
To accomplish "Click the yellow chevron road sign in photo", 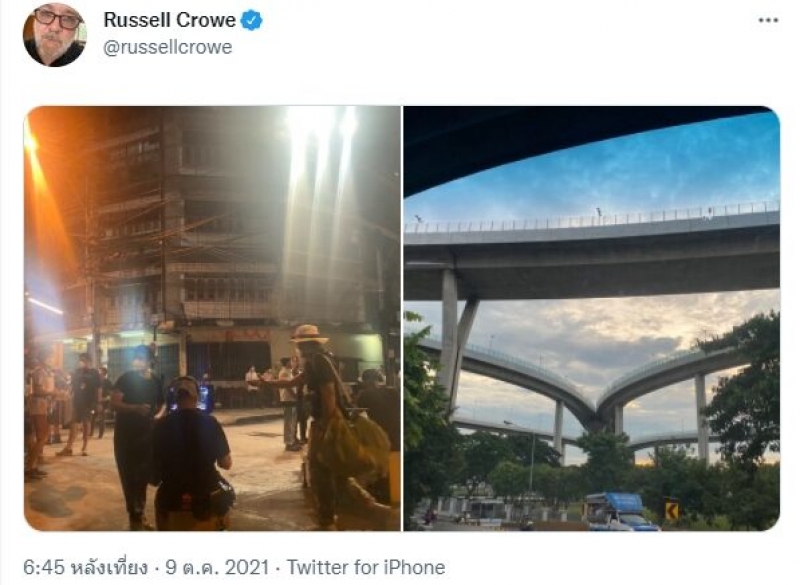I will coord(671,510).
